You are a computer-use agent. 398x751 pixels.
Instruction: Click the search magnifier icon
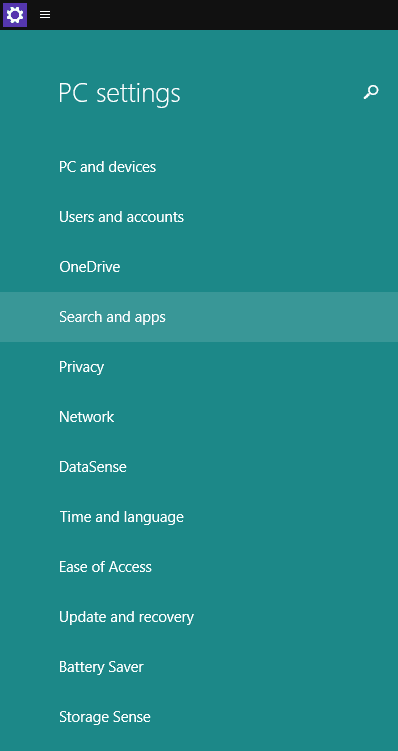coord(371,91)
